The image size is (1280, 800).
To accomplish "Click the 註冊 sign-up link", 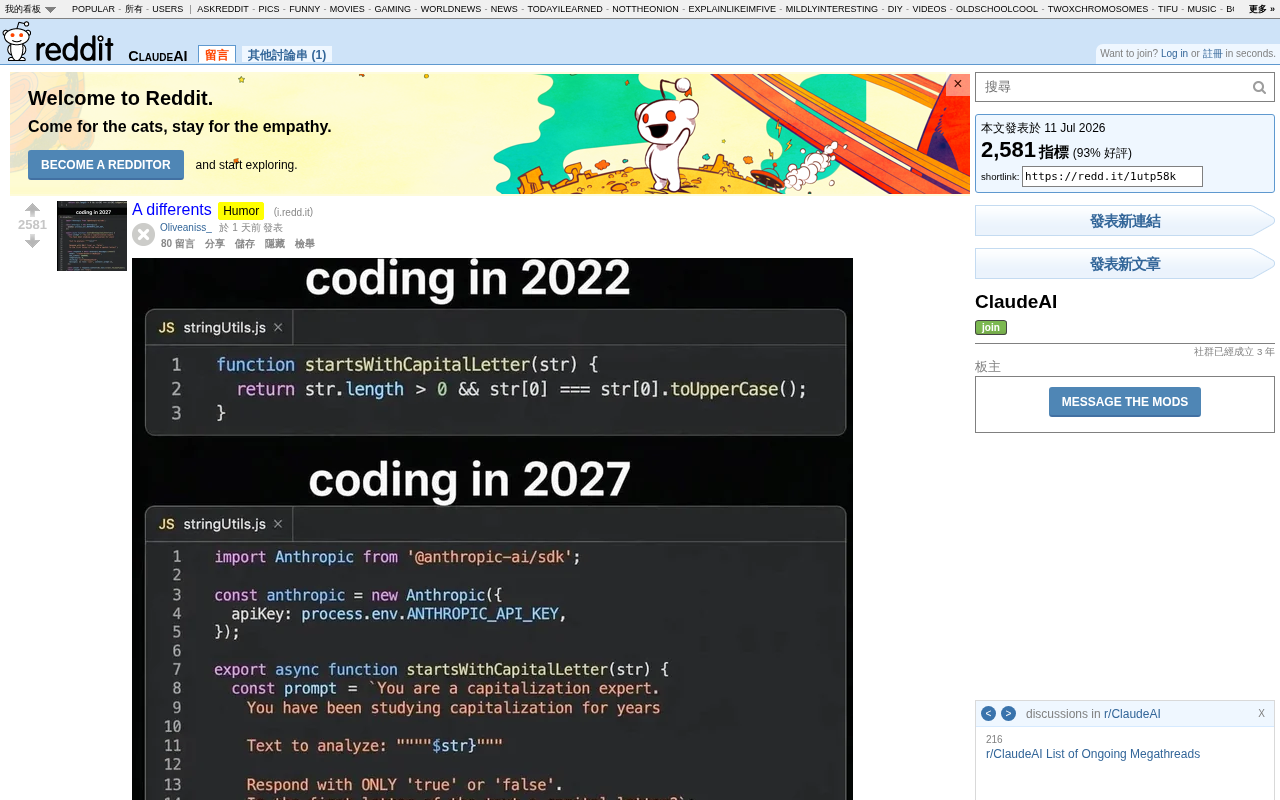I will pos(1212,54).
